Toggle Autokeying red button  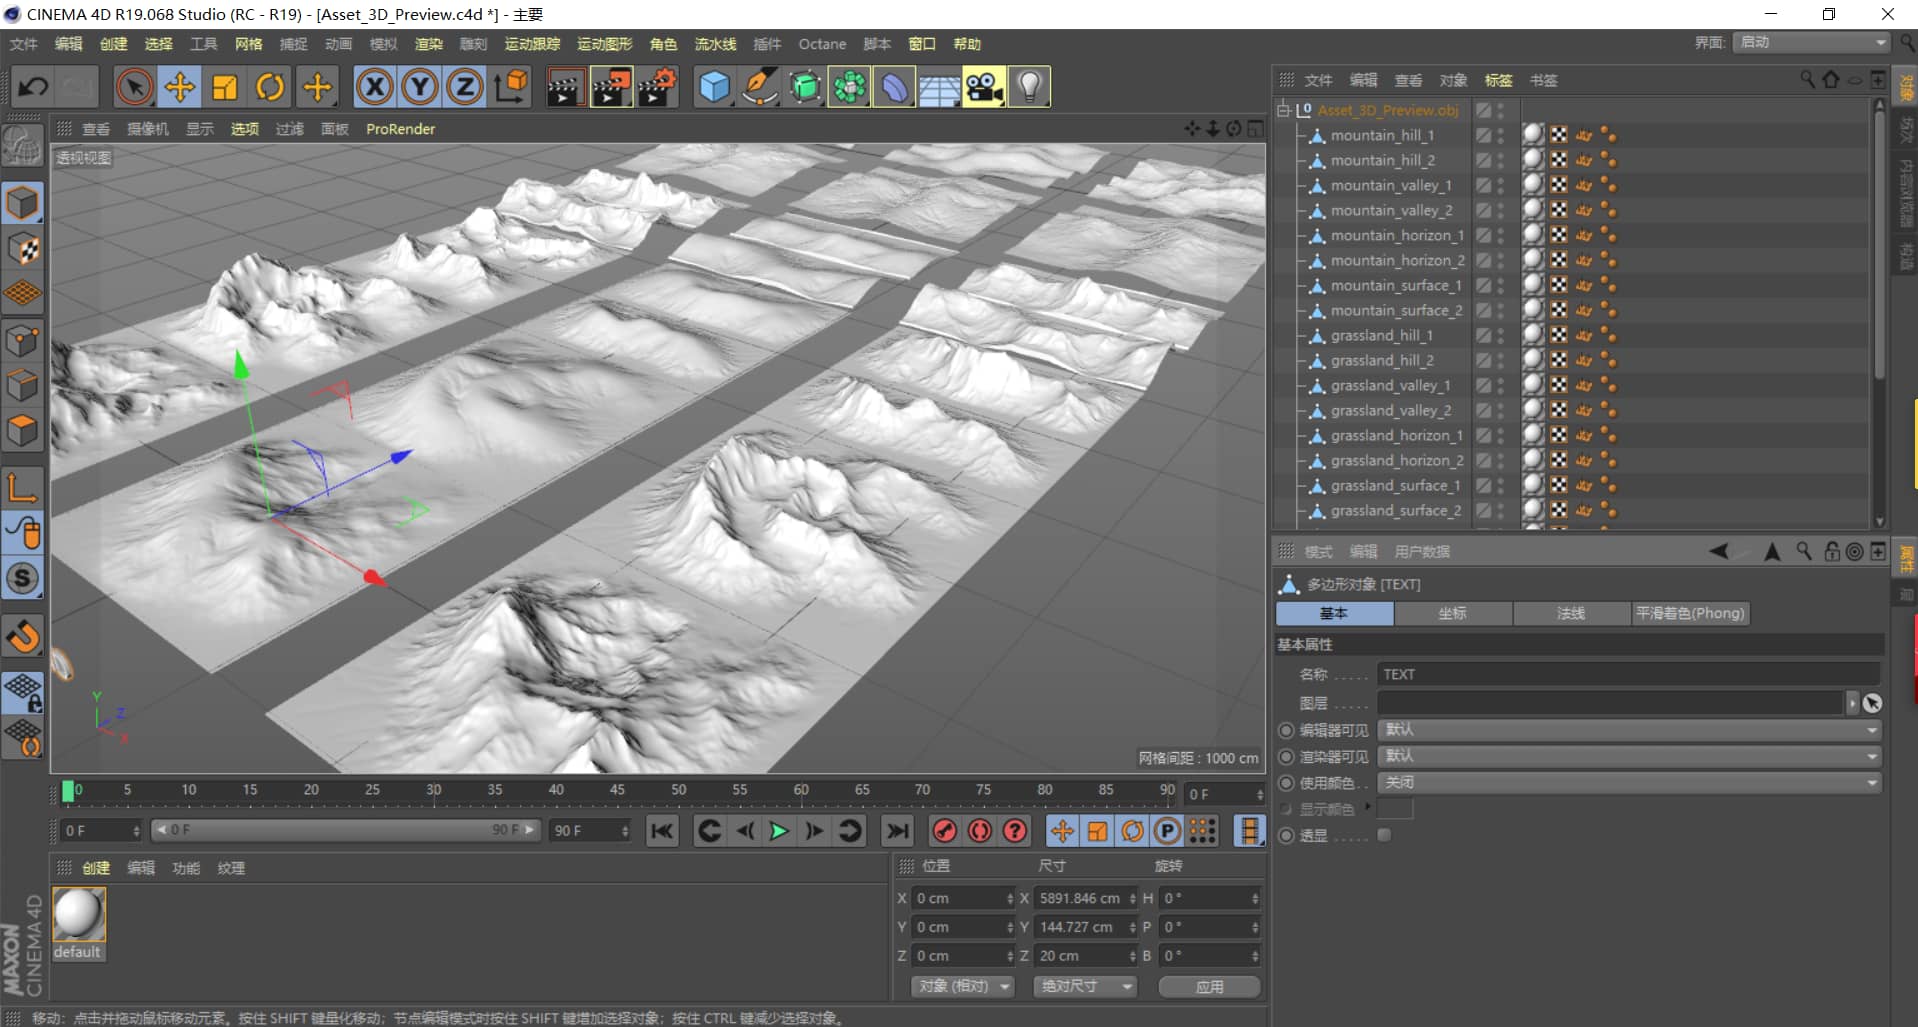(x=980, y=831)
